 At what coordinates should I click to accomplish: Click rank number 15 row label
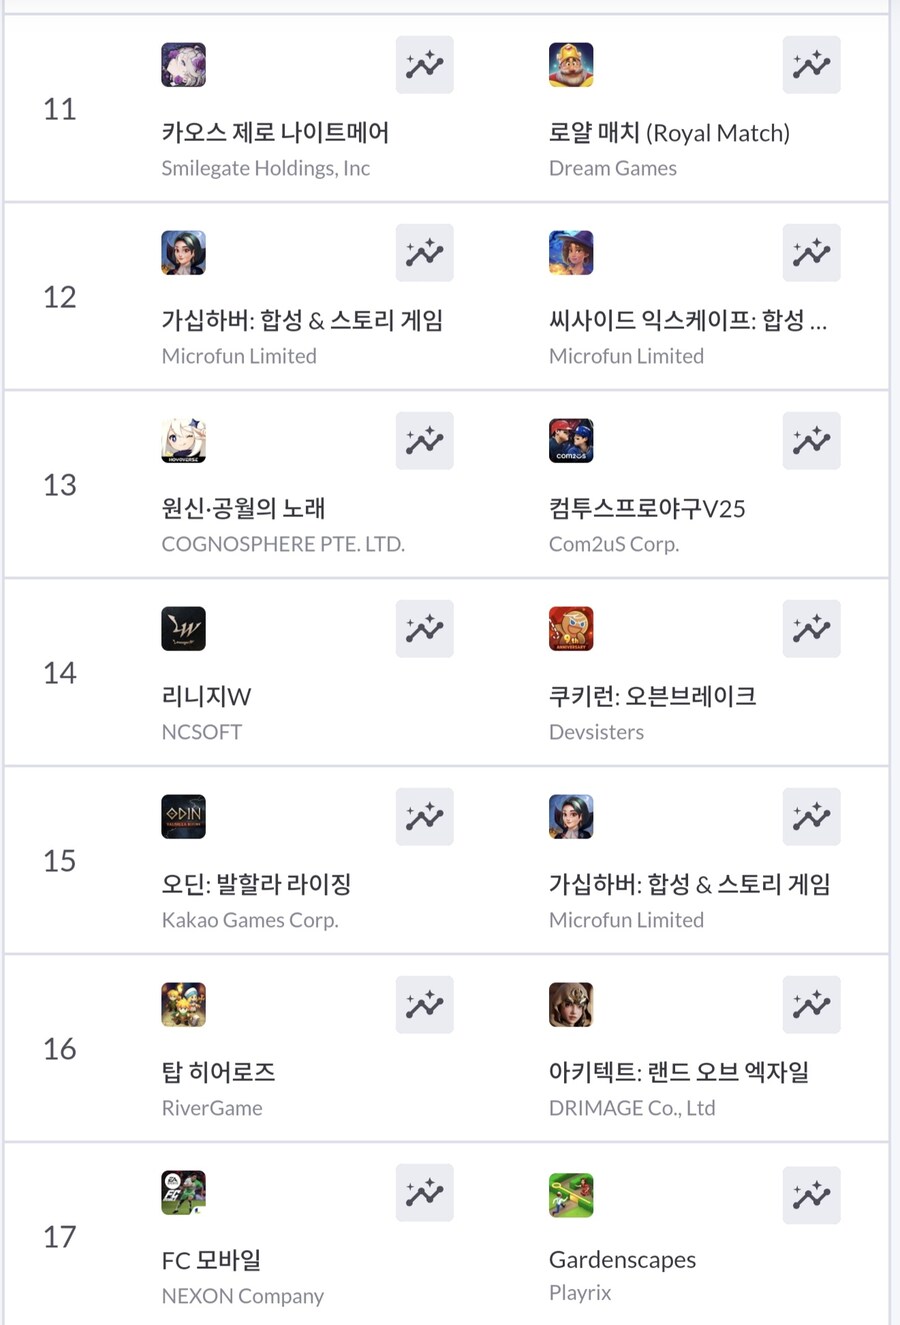[59, 861]
